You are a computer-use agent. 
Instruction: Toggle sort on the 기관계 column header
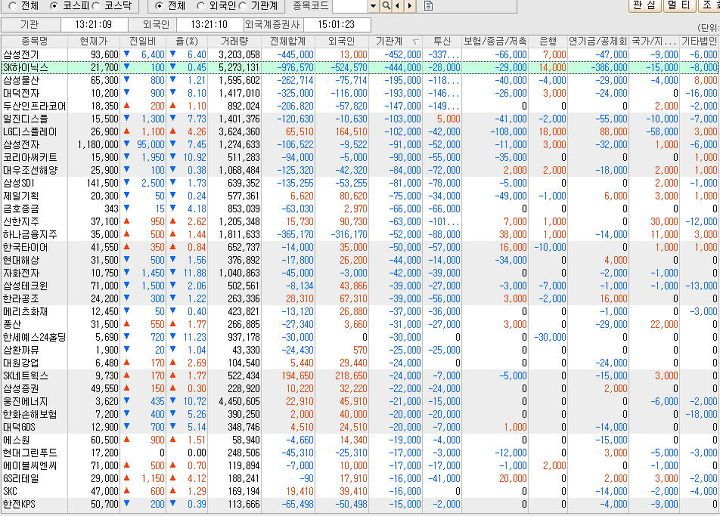(396, 41)
